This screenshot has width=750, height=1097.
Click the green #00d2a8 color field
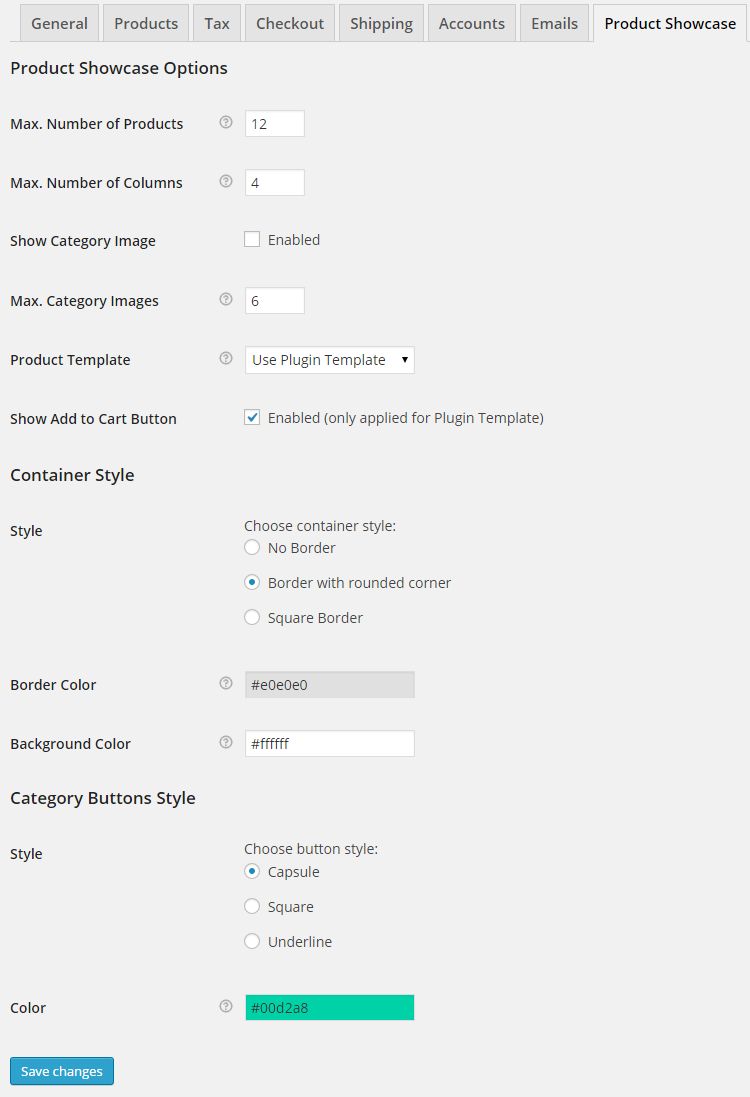click(329, 1008)
